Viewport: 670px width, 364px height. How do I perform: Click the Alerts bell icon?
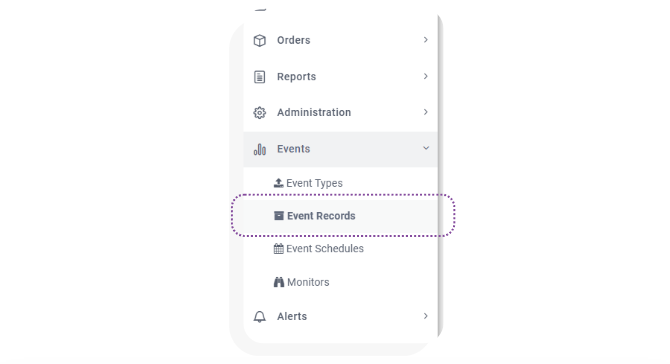(x=259, y=317)
